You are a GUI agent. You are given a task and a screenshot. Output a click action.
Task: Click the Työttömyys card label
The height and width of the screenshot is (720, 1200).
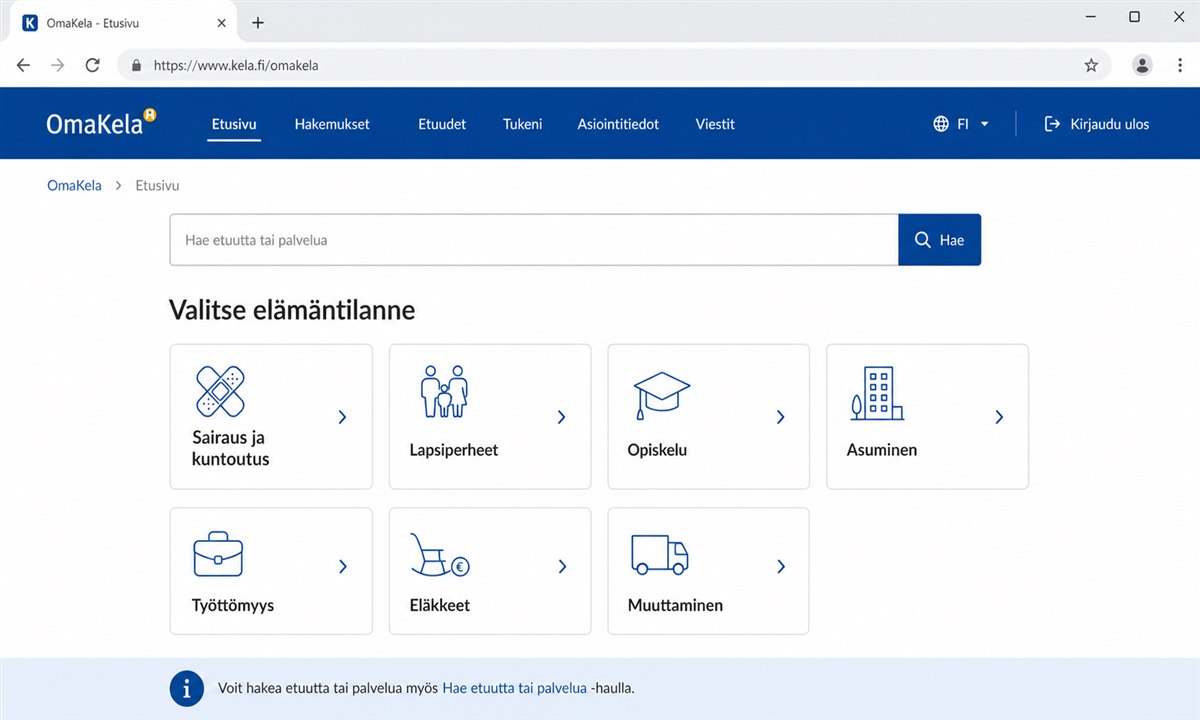point(233,605)
